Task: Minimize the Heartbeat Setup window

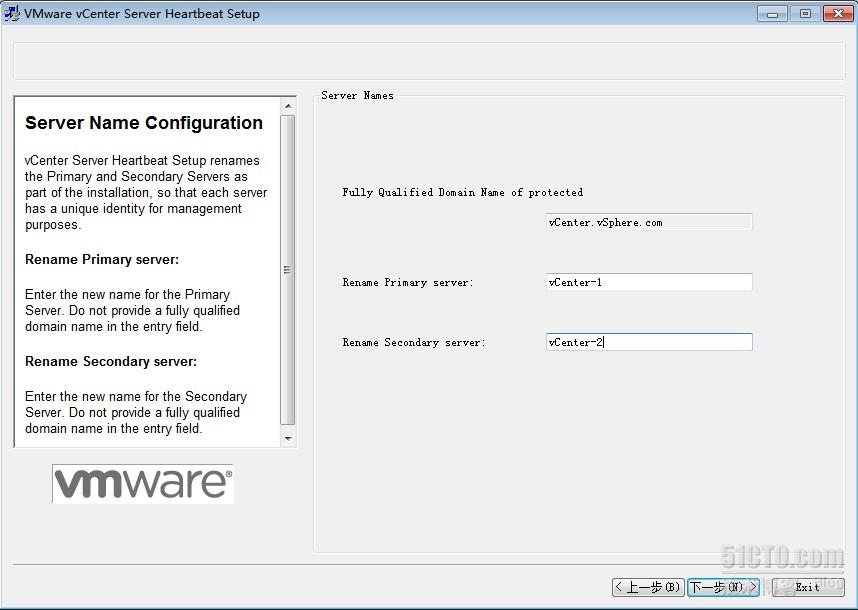Action: [x=772, y=14]
